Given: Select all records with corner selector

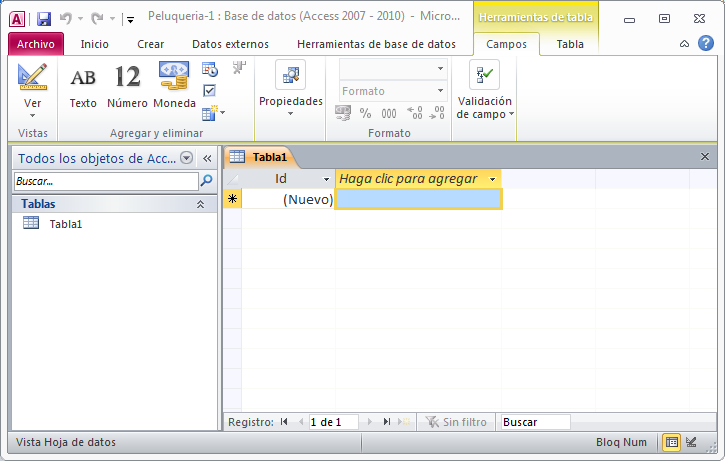Looking at the screenshot, I should 233,178.
